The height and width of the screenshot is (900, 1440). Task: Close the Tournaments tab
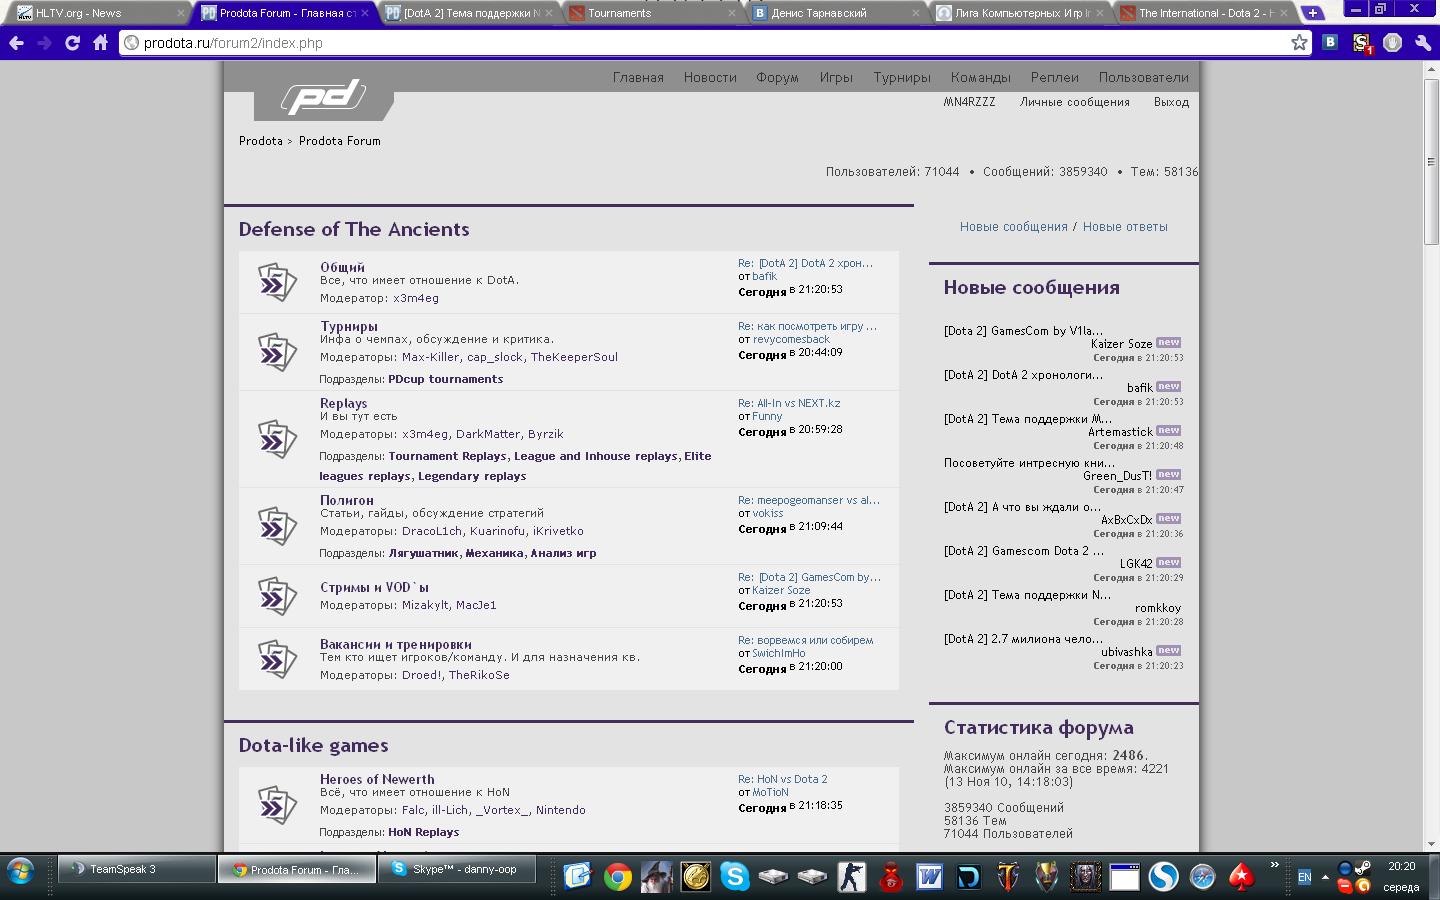[732, 13]
